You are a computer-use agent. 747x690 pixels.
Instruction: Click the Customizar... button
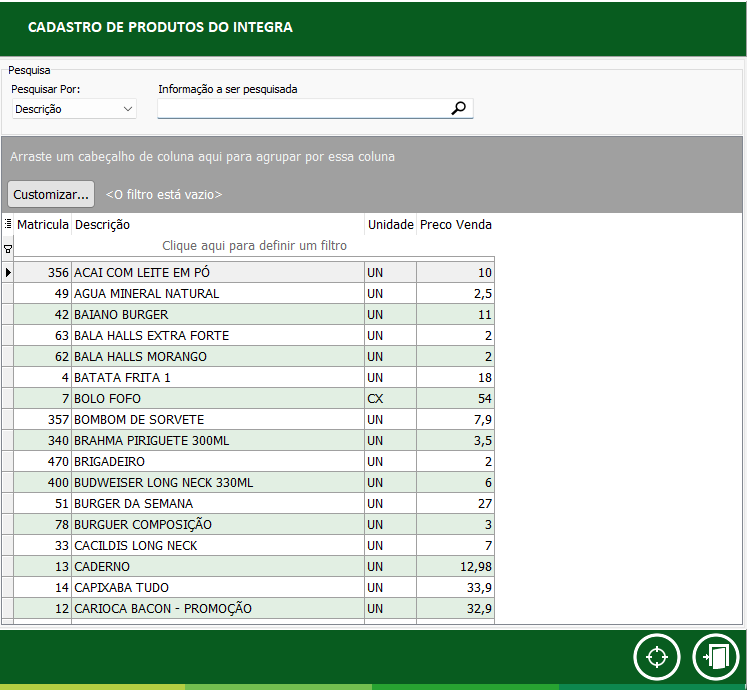click(x=51, y=194)
